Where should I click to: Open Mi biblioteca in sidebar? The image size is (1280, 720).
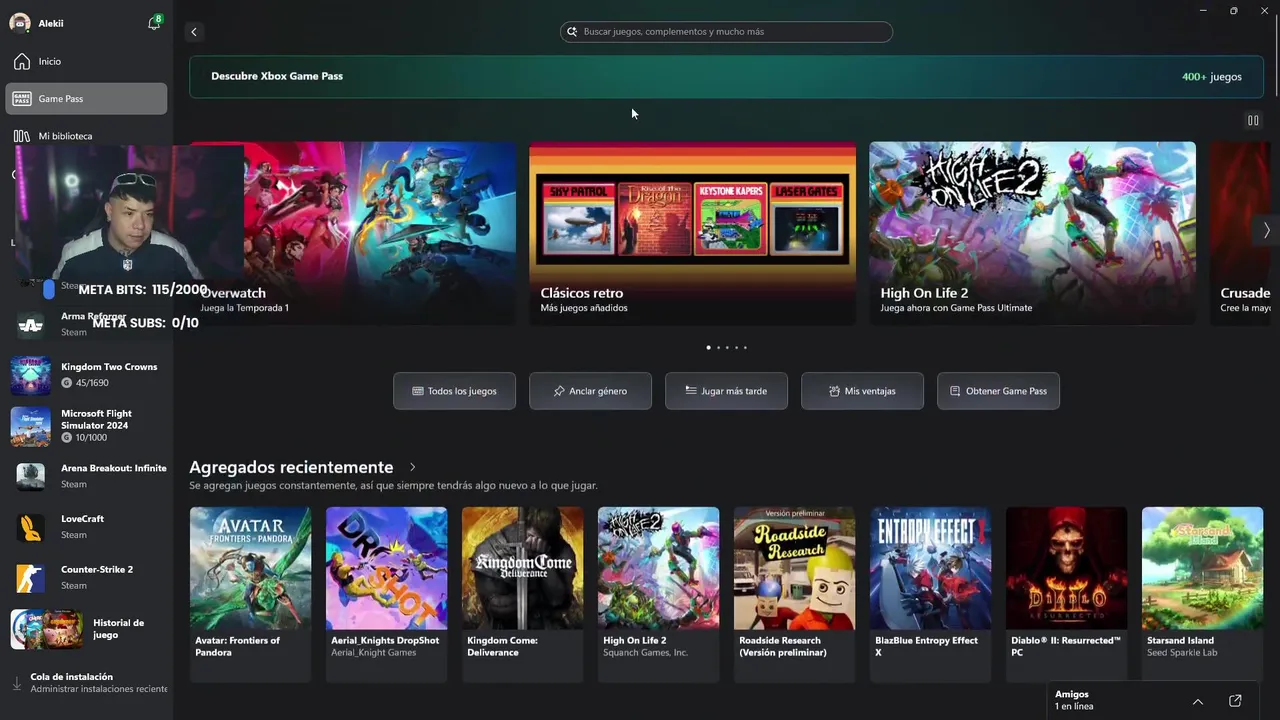(86, 136)
